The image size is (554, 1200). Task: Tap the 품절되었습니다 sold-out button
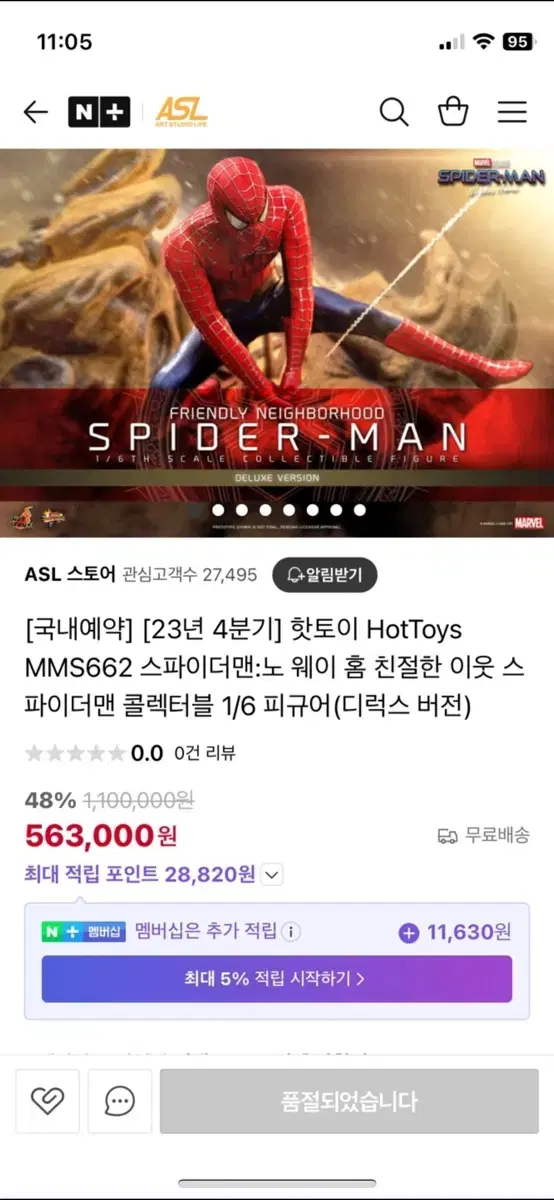(x=349, y=1101)
